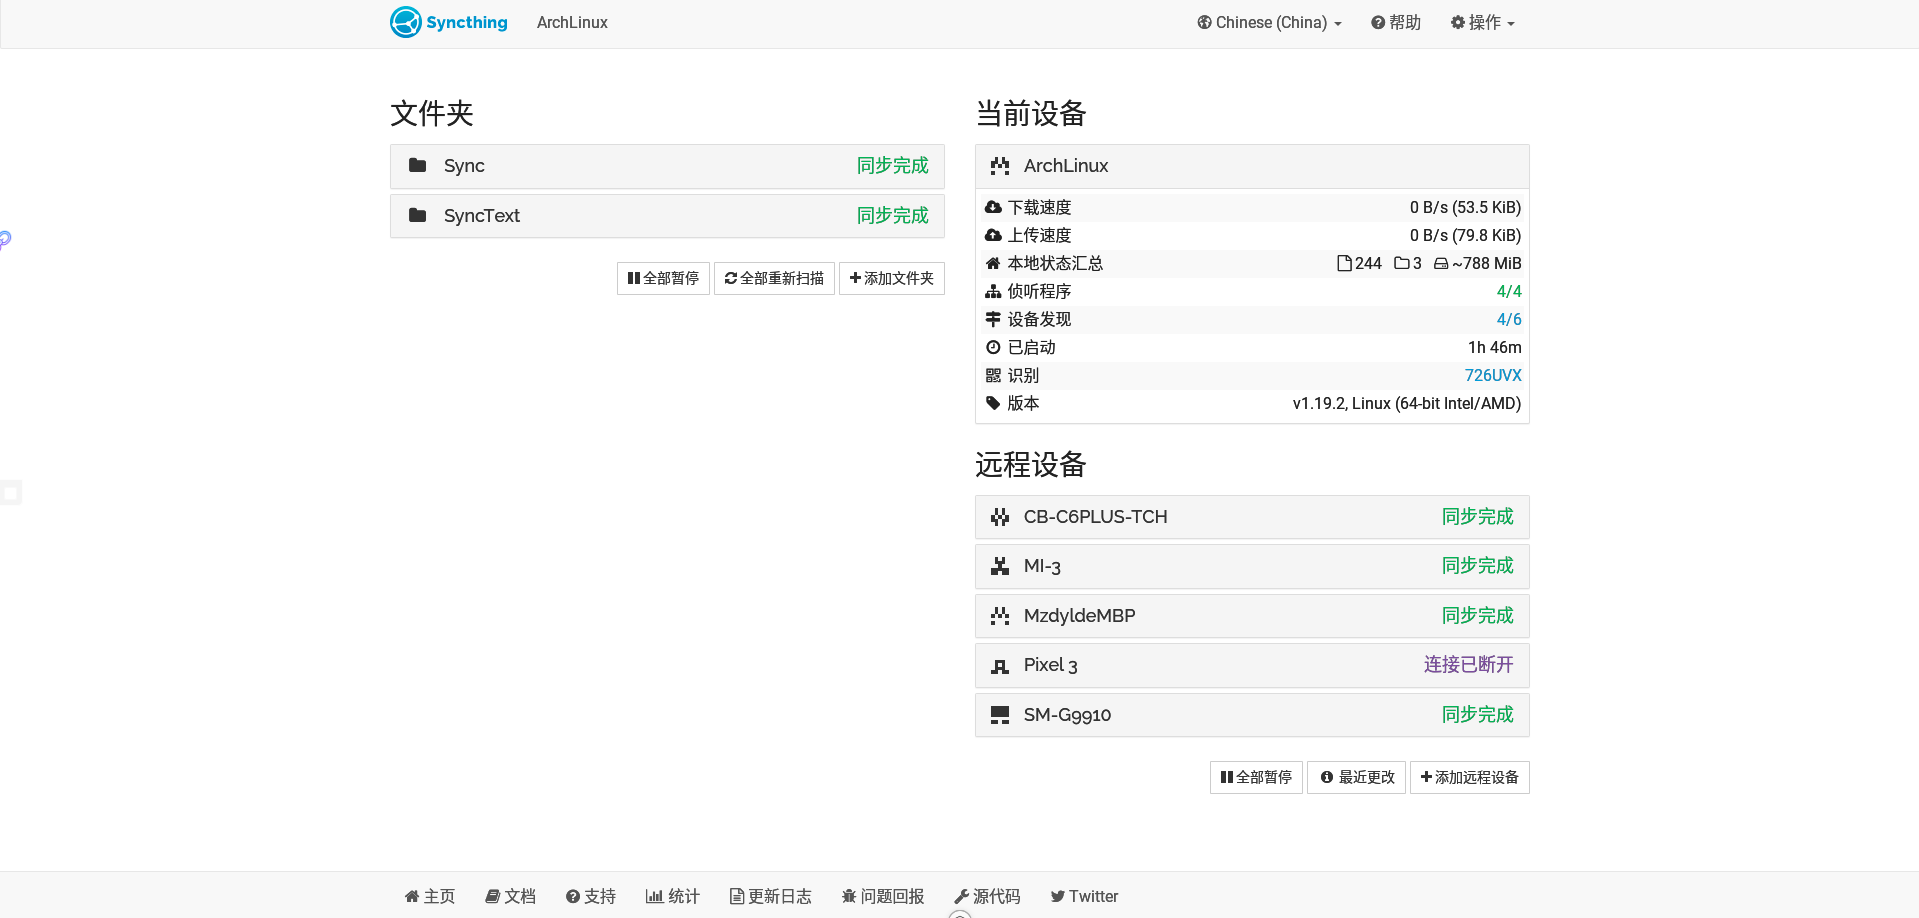Click the upload speed value 0 B/s (79.8 KiB)
This screenshot has width=1919, height=918.
click(1465, 235)
